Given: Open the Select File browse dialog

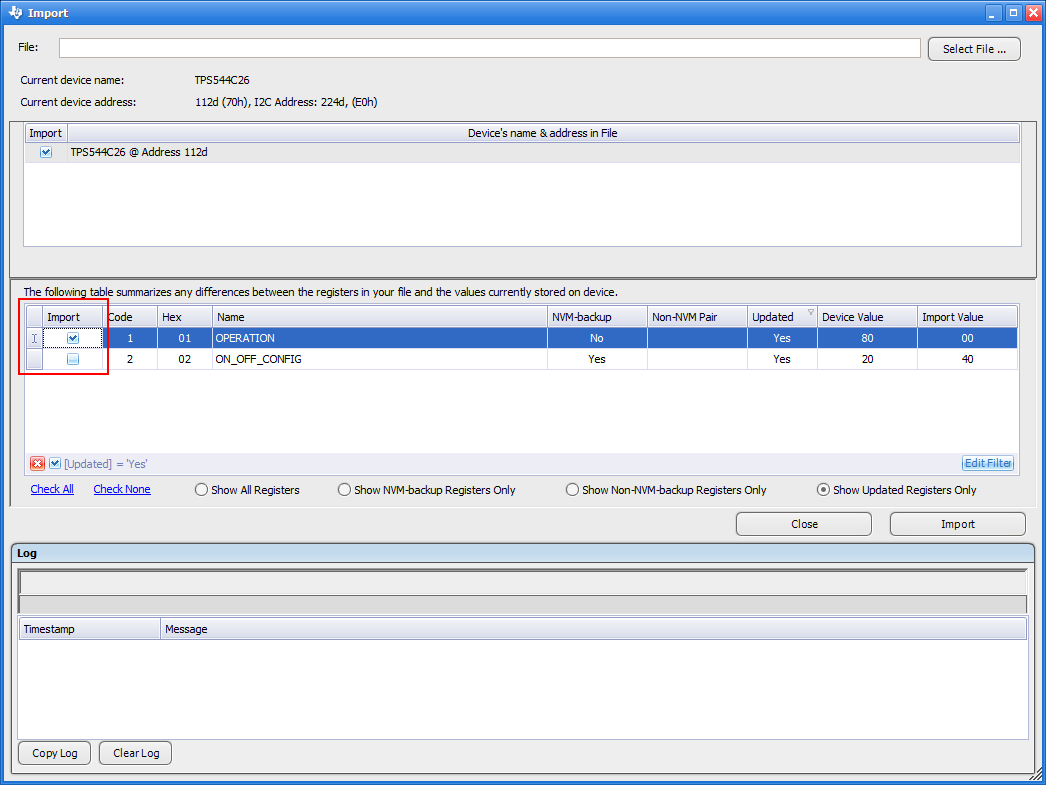Looking at the screenshot, I should coord(973,49).
